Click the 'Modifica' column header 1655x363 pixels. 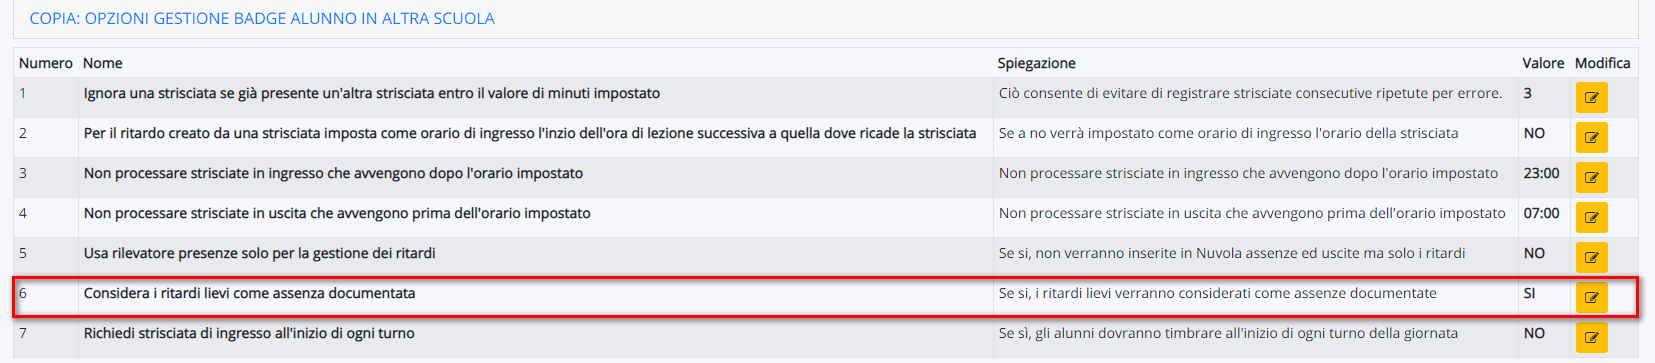1603,63
